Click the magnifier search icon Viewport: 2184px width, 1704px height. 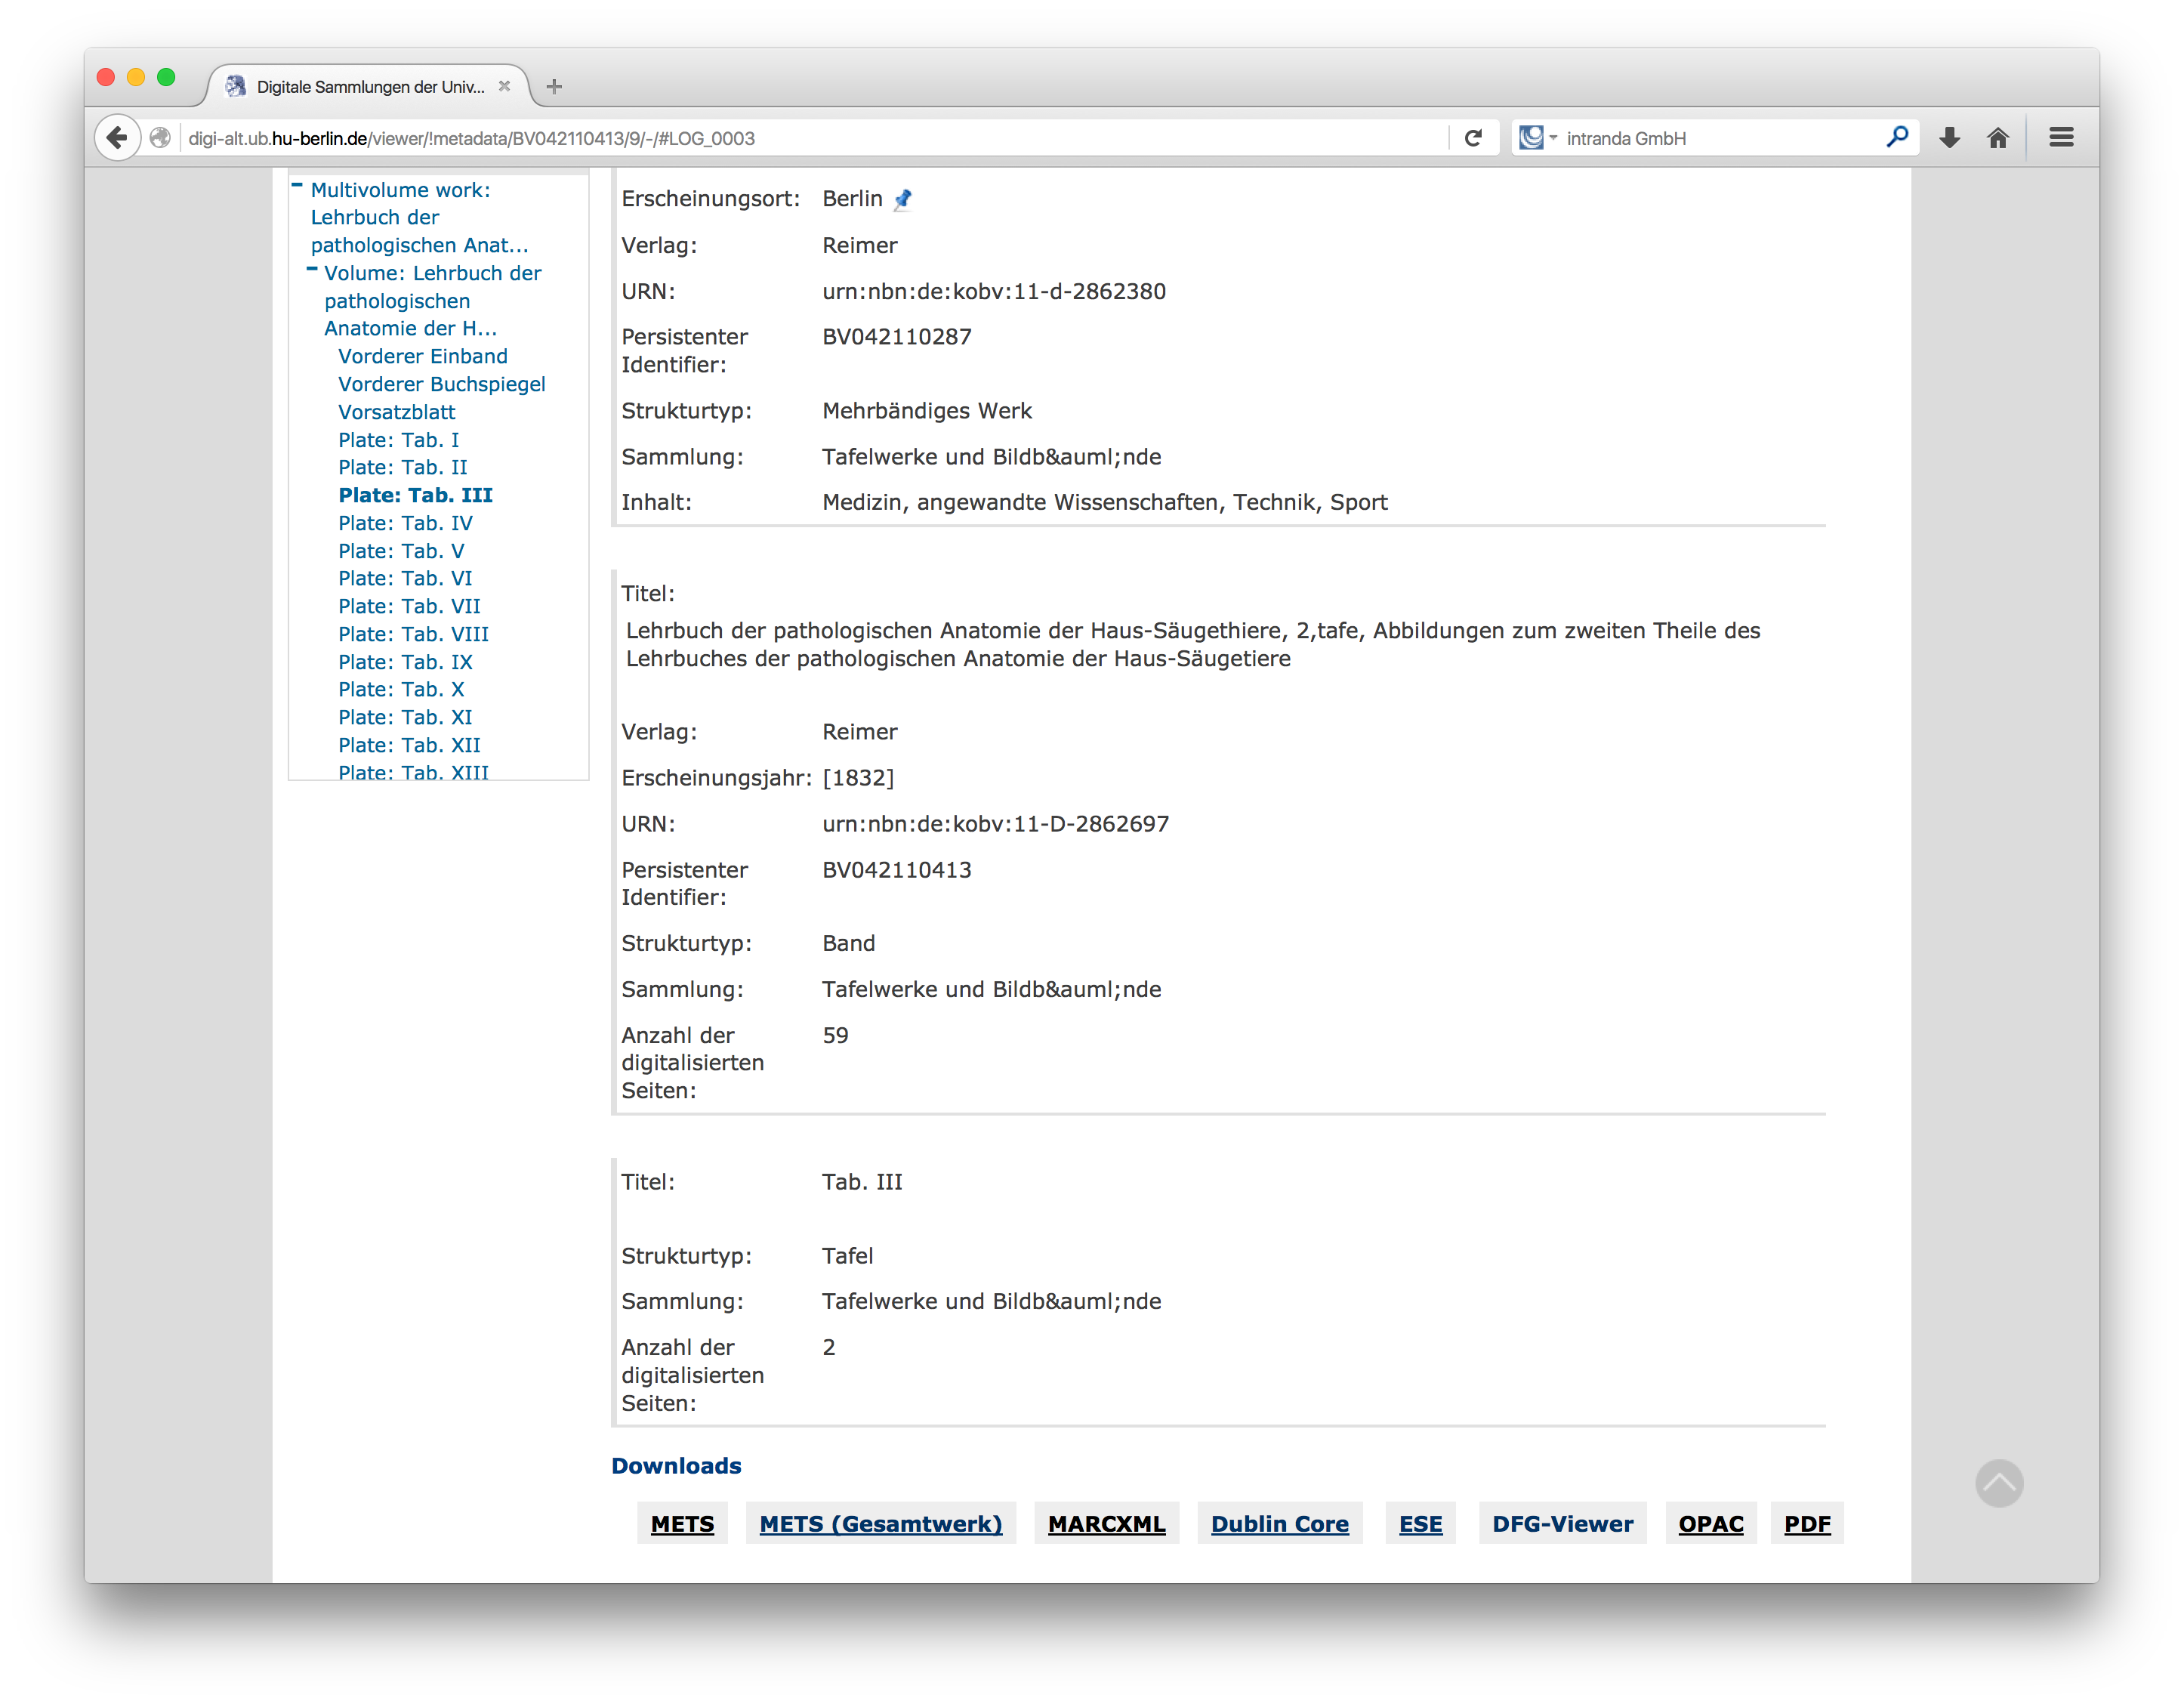pos(1896,137)
